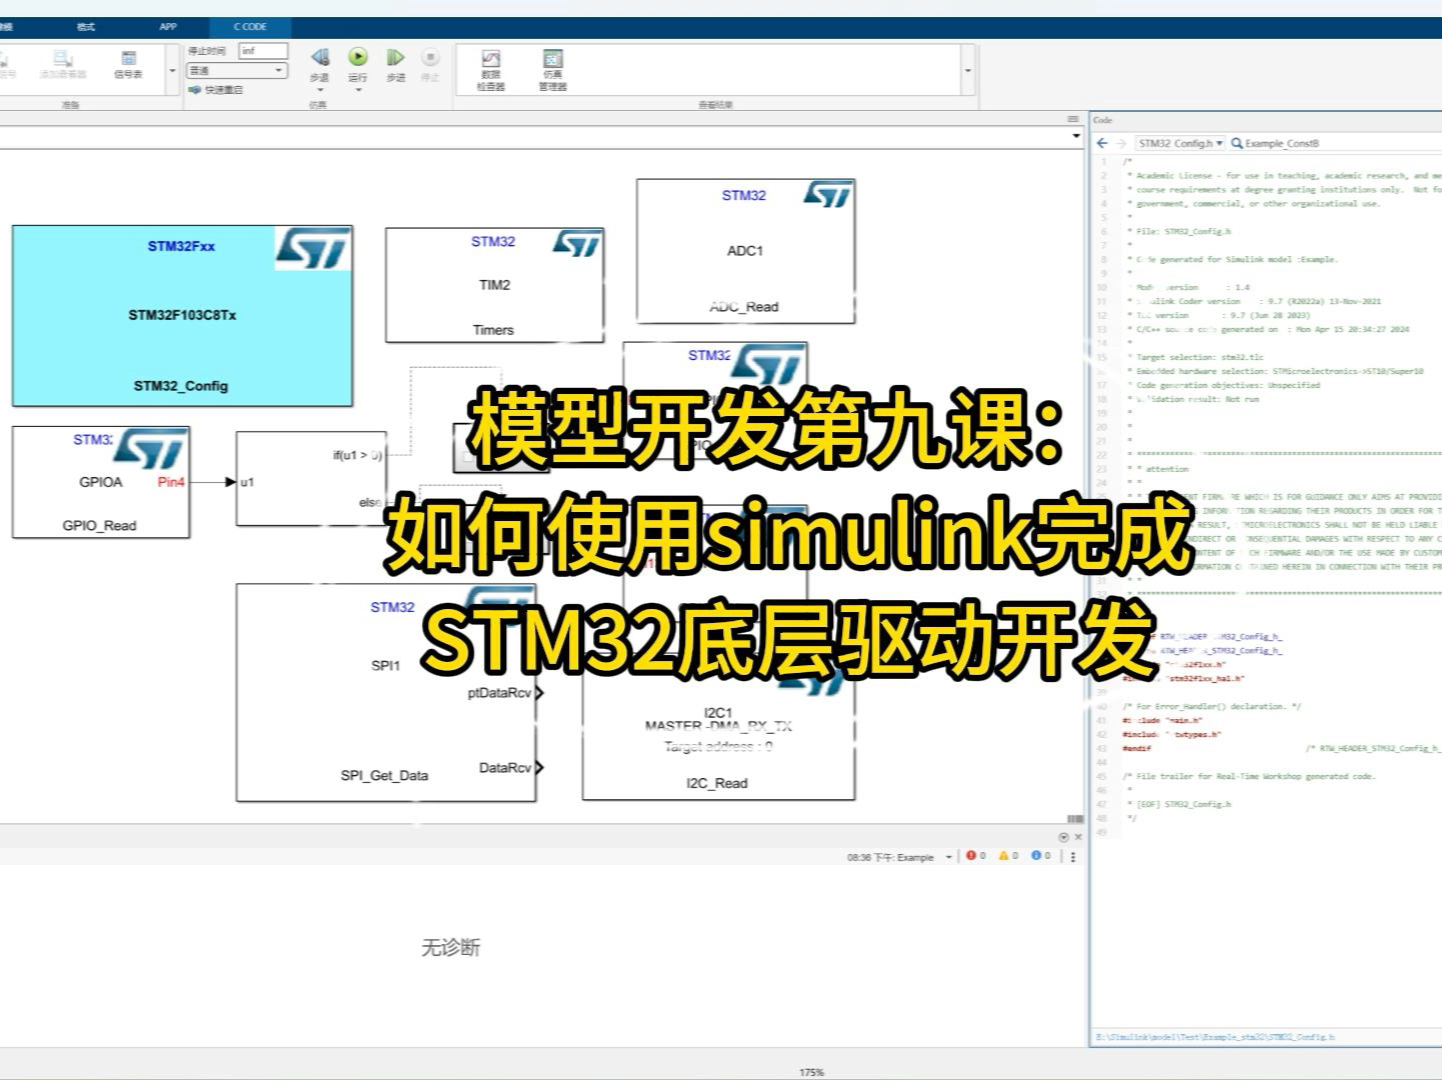This screenshot has width=1442, height=1080.
Task: Click the ST logo on STM32_Config block
Action: coord(314,248)
